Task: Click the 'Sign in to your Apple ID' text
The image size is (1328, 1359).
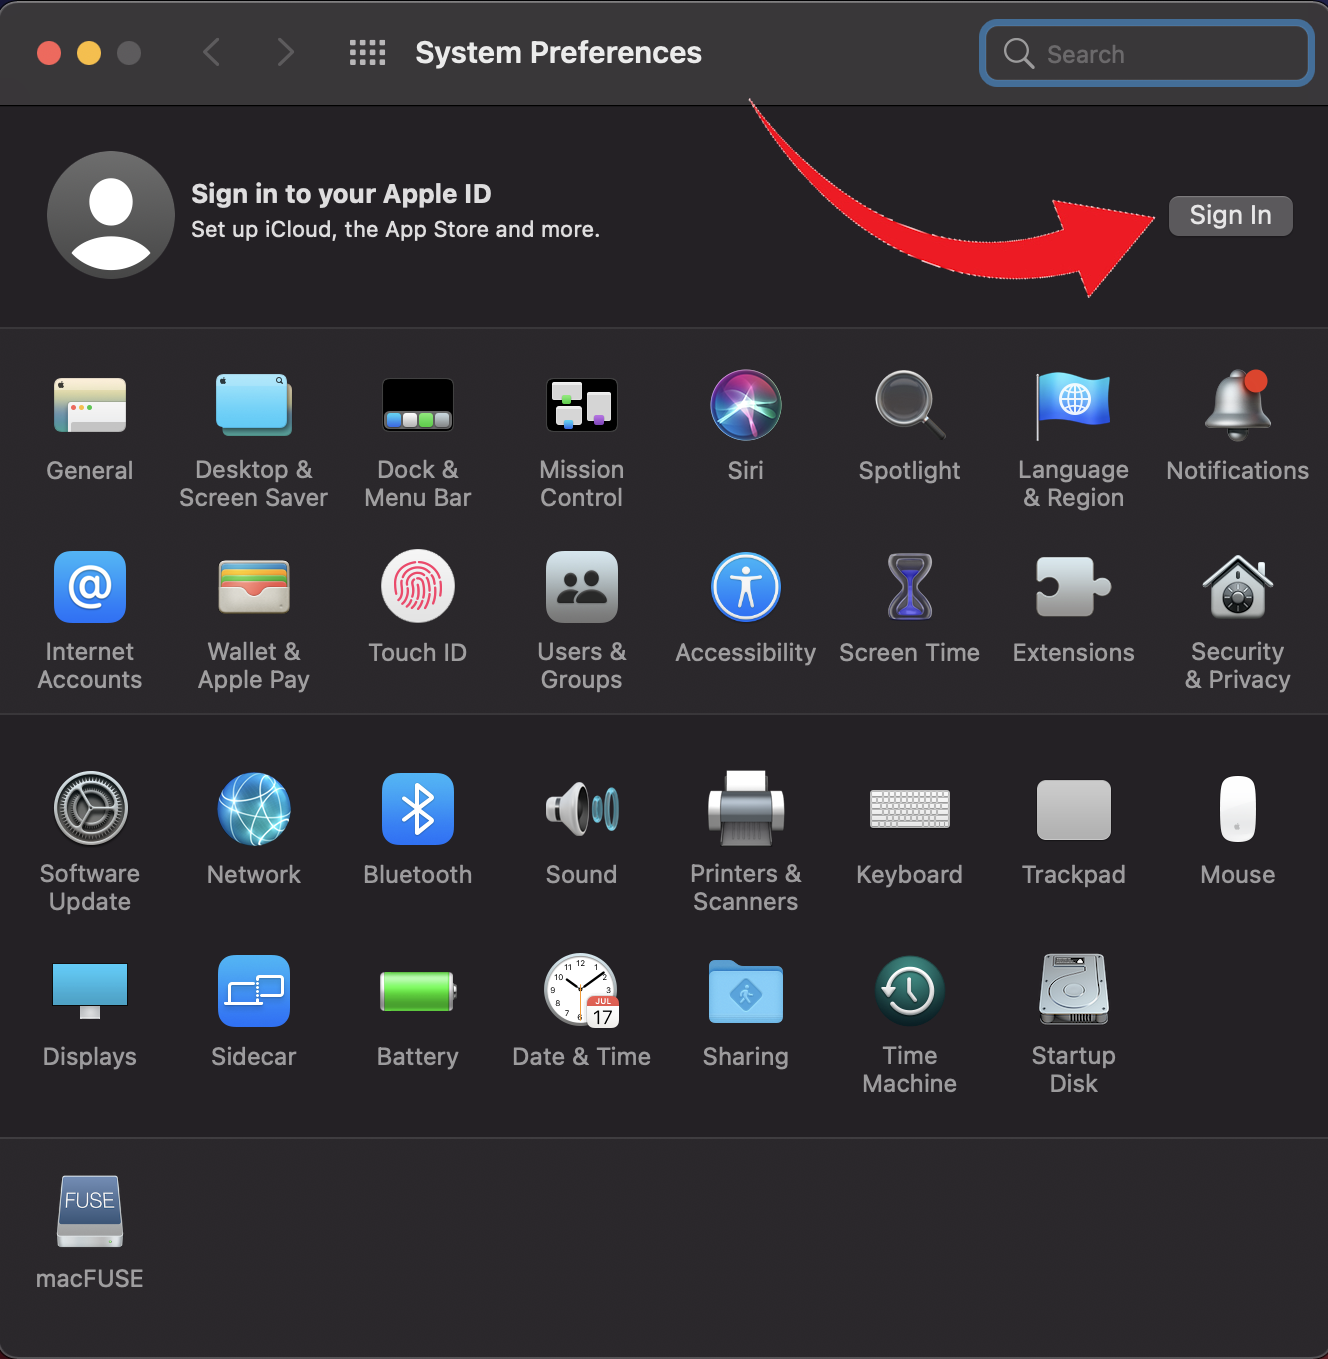Action: (x=341, y=194)
